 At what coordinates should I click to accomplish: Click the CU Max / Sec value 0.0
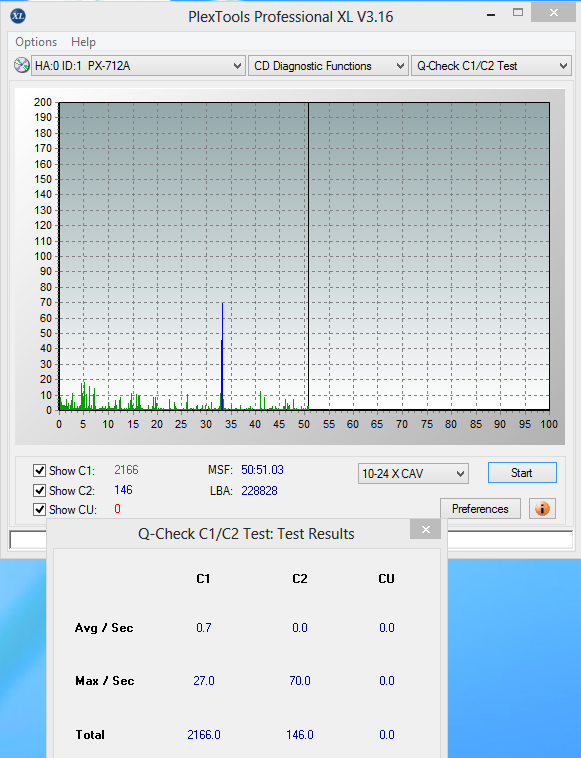(387, 681)
